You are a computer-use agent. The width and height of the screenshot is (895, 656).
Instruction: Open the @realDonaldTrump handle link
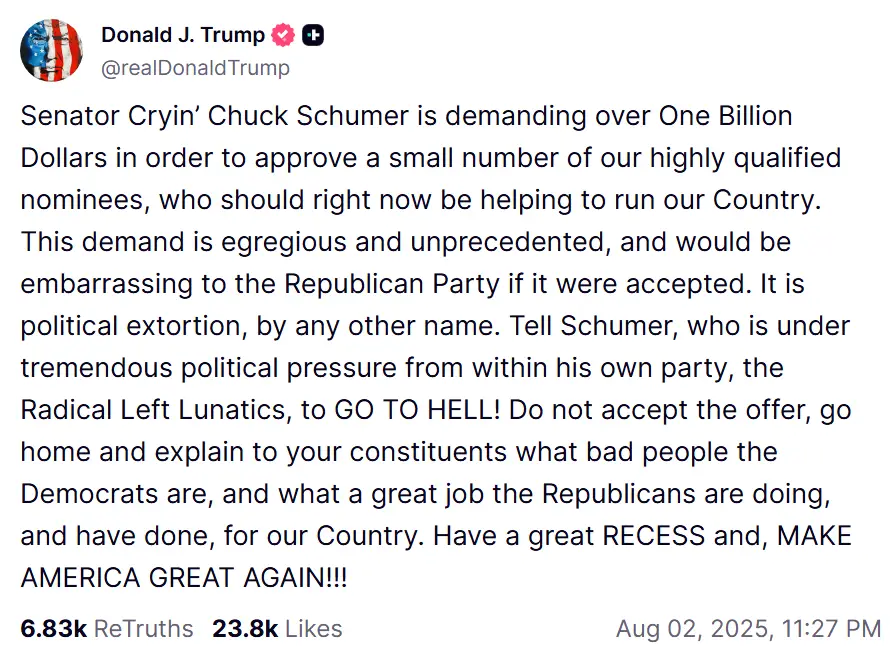[x=195, y=68]
